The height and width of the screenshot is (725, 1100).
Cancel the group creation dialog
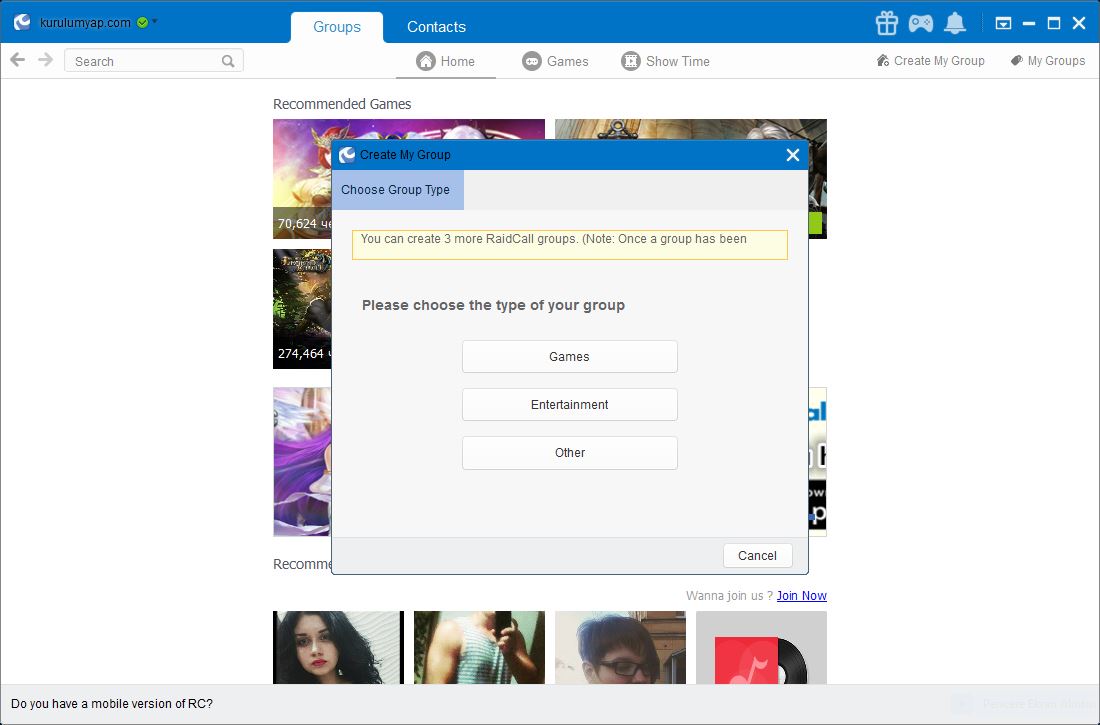coord(758,555)
